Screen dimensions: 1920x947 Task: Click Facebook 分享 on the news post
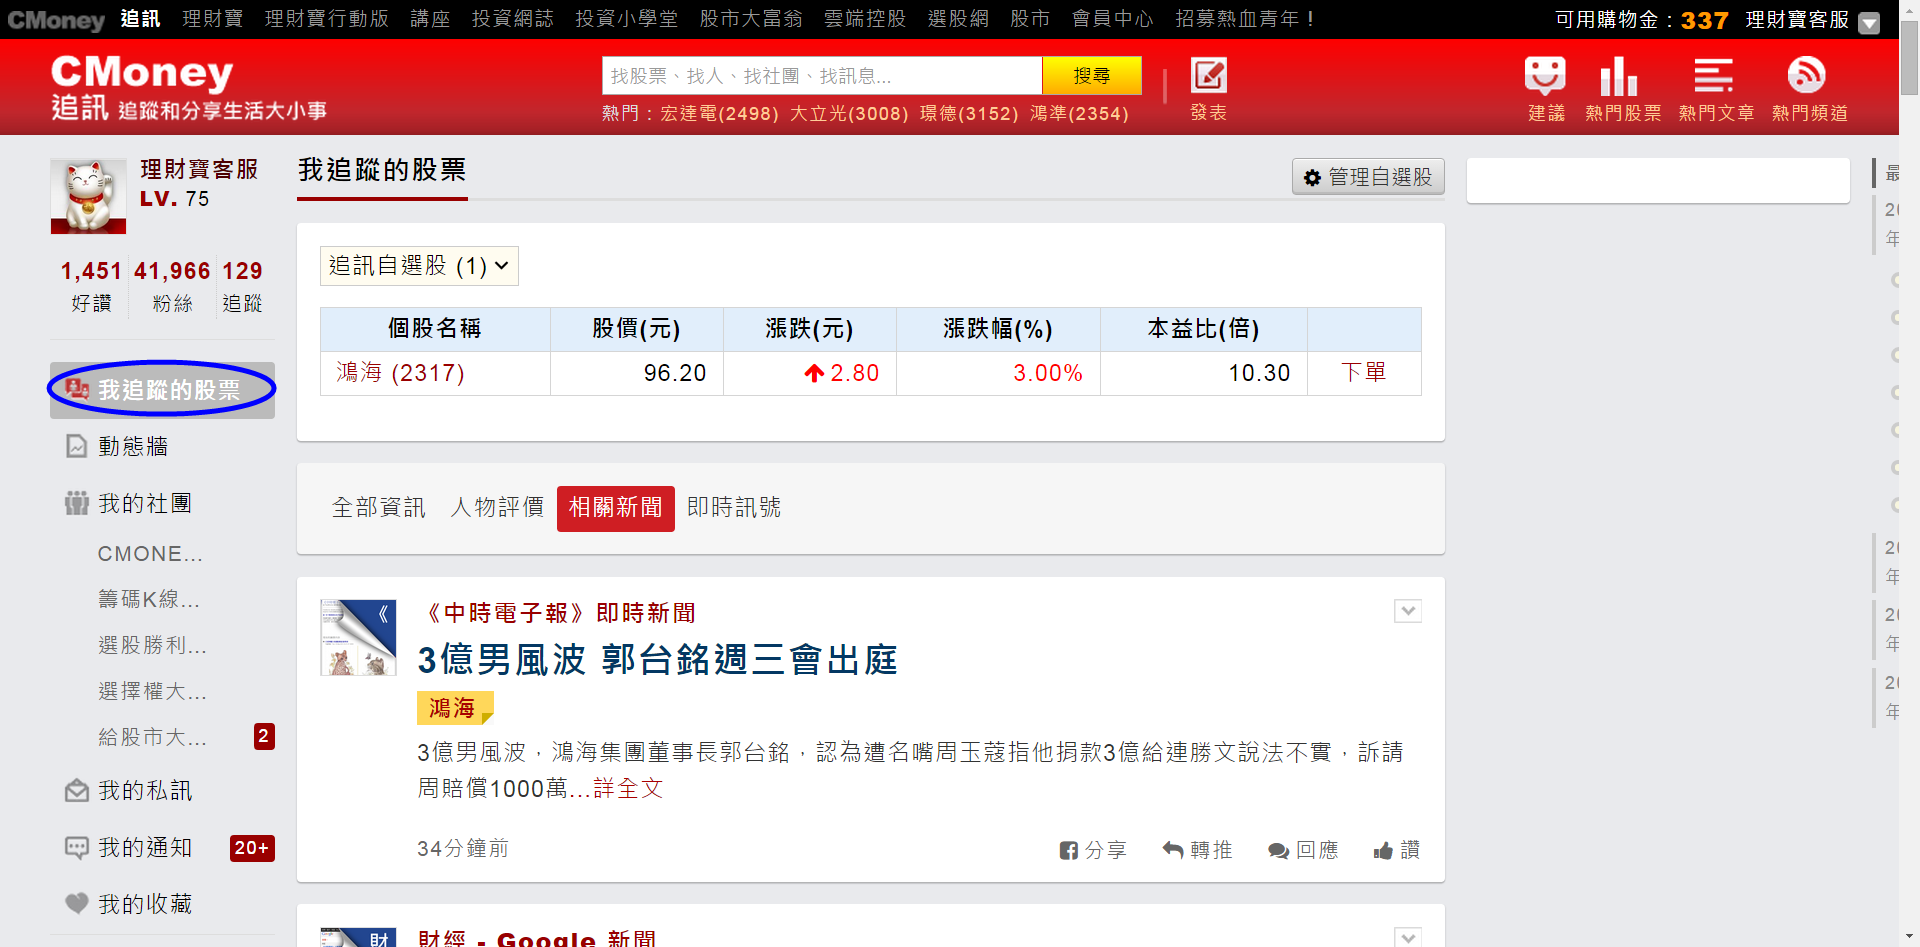tap(1093, 850)
